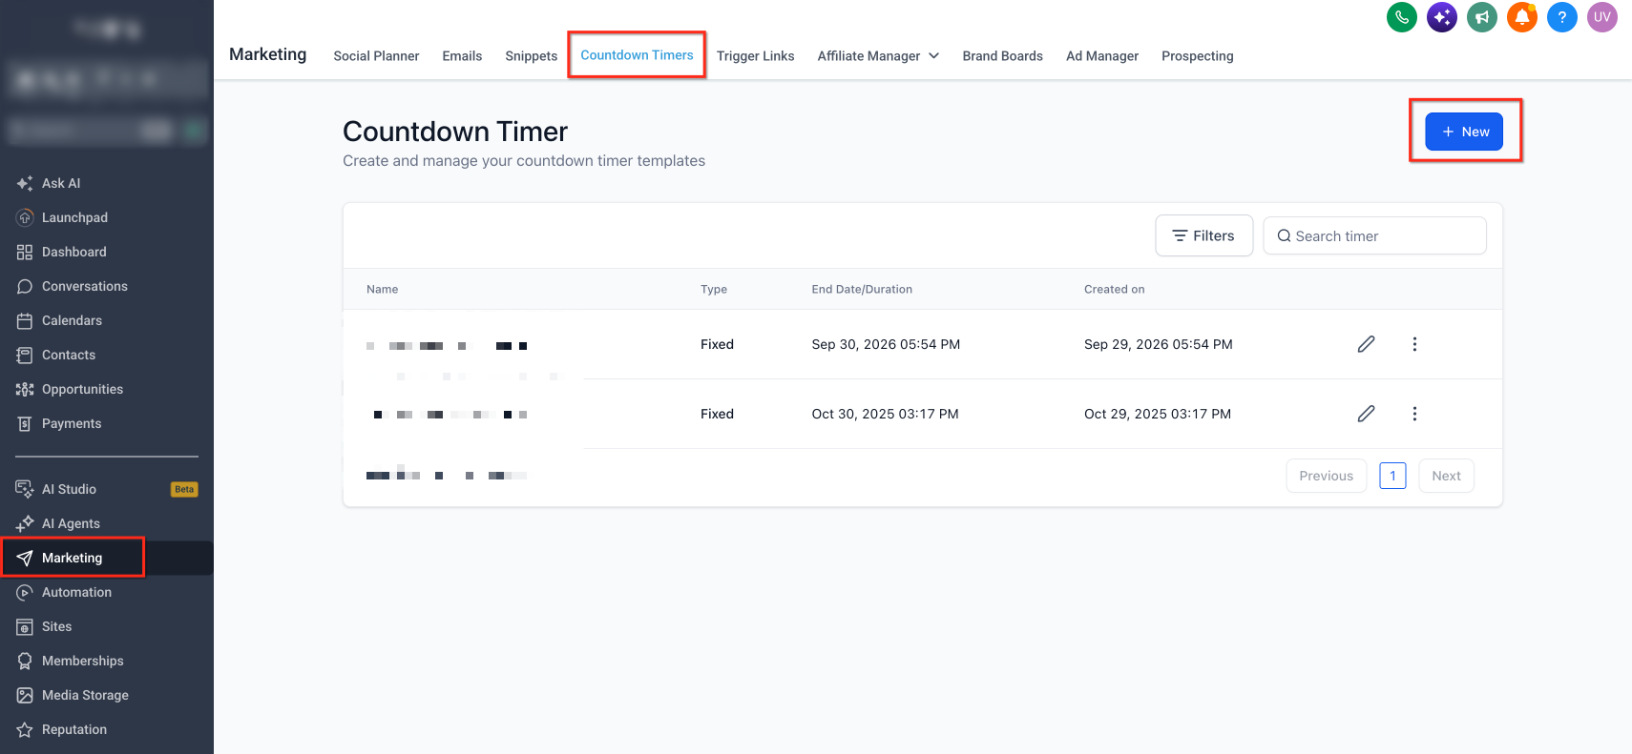The height and width of the screenshot is (754, 1632).
Task: Click the Calendars sidebar icon
Action: [25, 321]
